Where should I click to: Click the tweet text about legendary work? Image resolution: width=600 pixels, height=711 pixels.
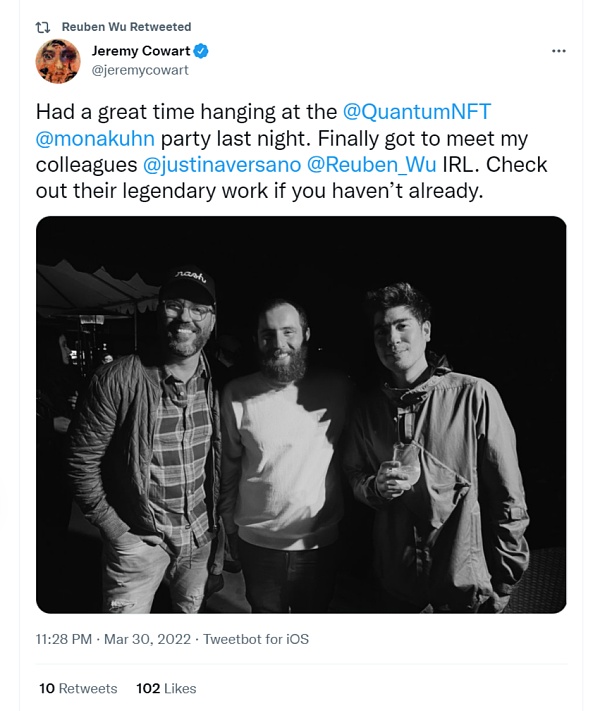click(260, 190)
